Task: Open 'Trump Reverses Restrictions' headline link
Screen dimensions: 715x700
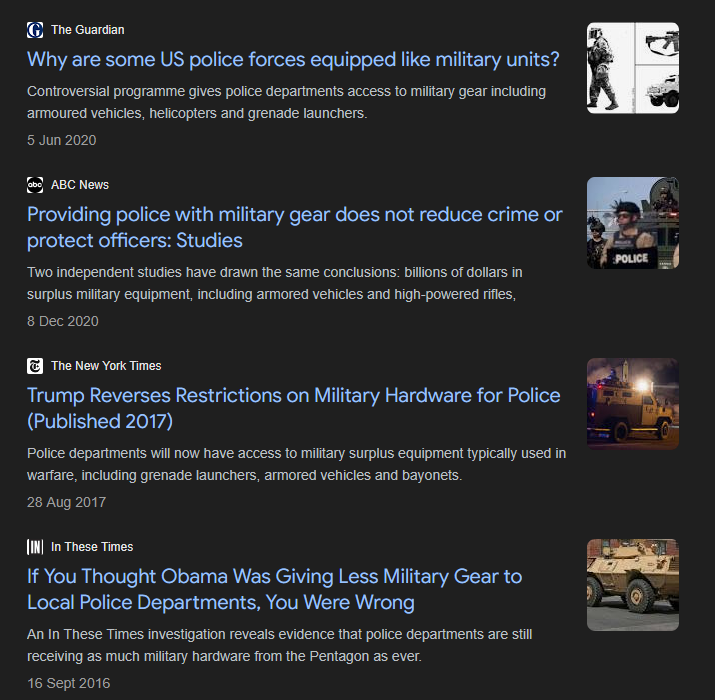Action: [x=294, y=408]
